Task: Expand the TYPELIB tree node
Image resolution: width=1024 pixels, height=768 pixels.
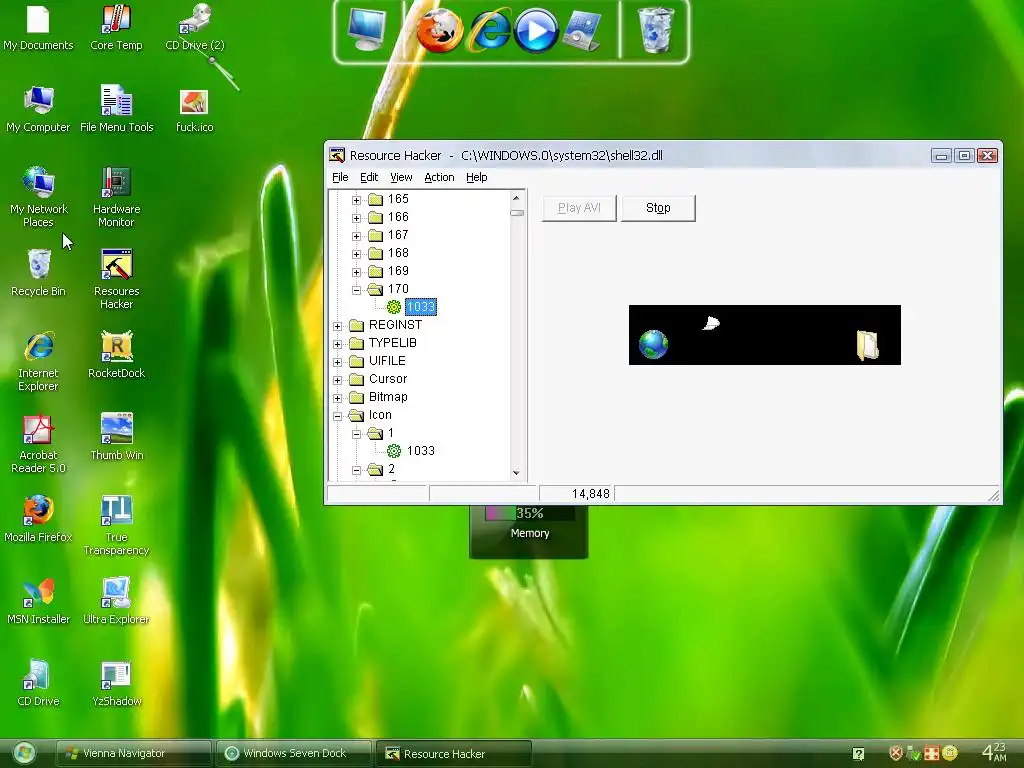Action: click(338, 344)
